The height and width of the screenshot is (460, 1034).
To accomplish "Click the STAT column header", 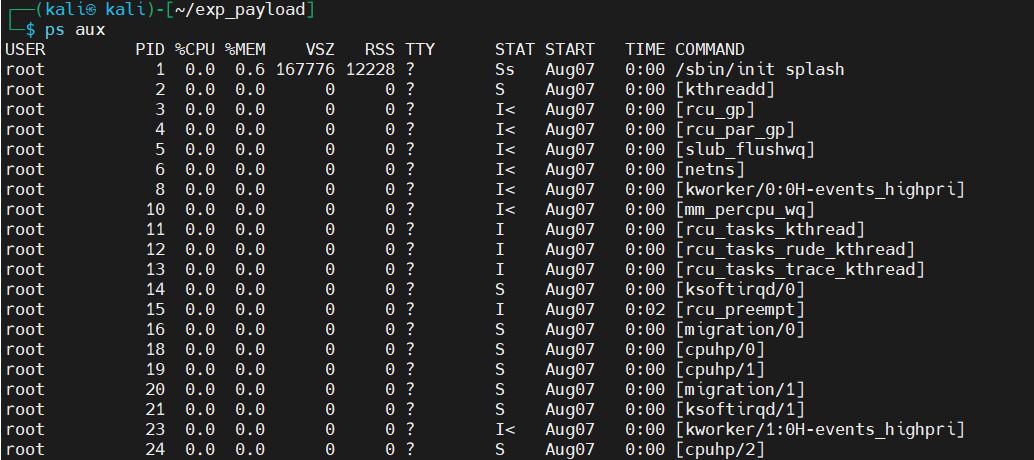I will [515, 49].
